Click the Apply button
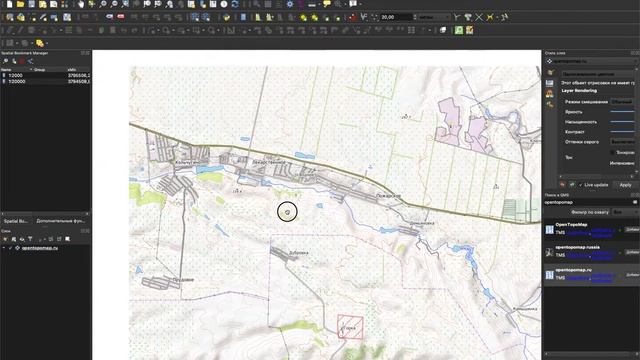 pos(625,185)
